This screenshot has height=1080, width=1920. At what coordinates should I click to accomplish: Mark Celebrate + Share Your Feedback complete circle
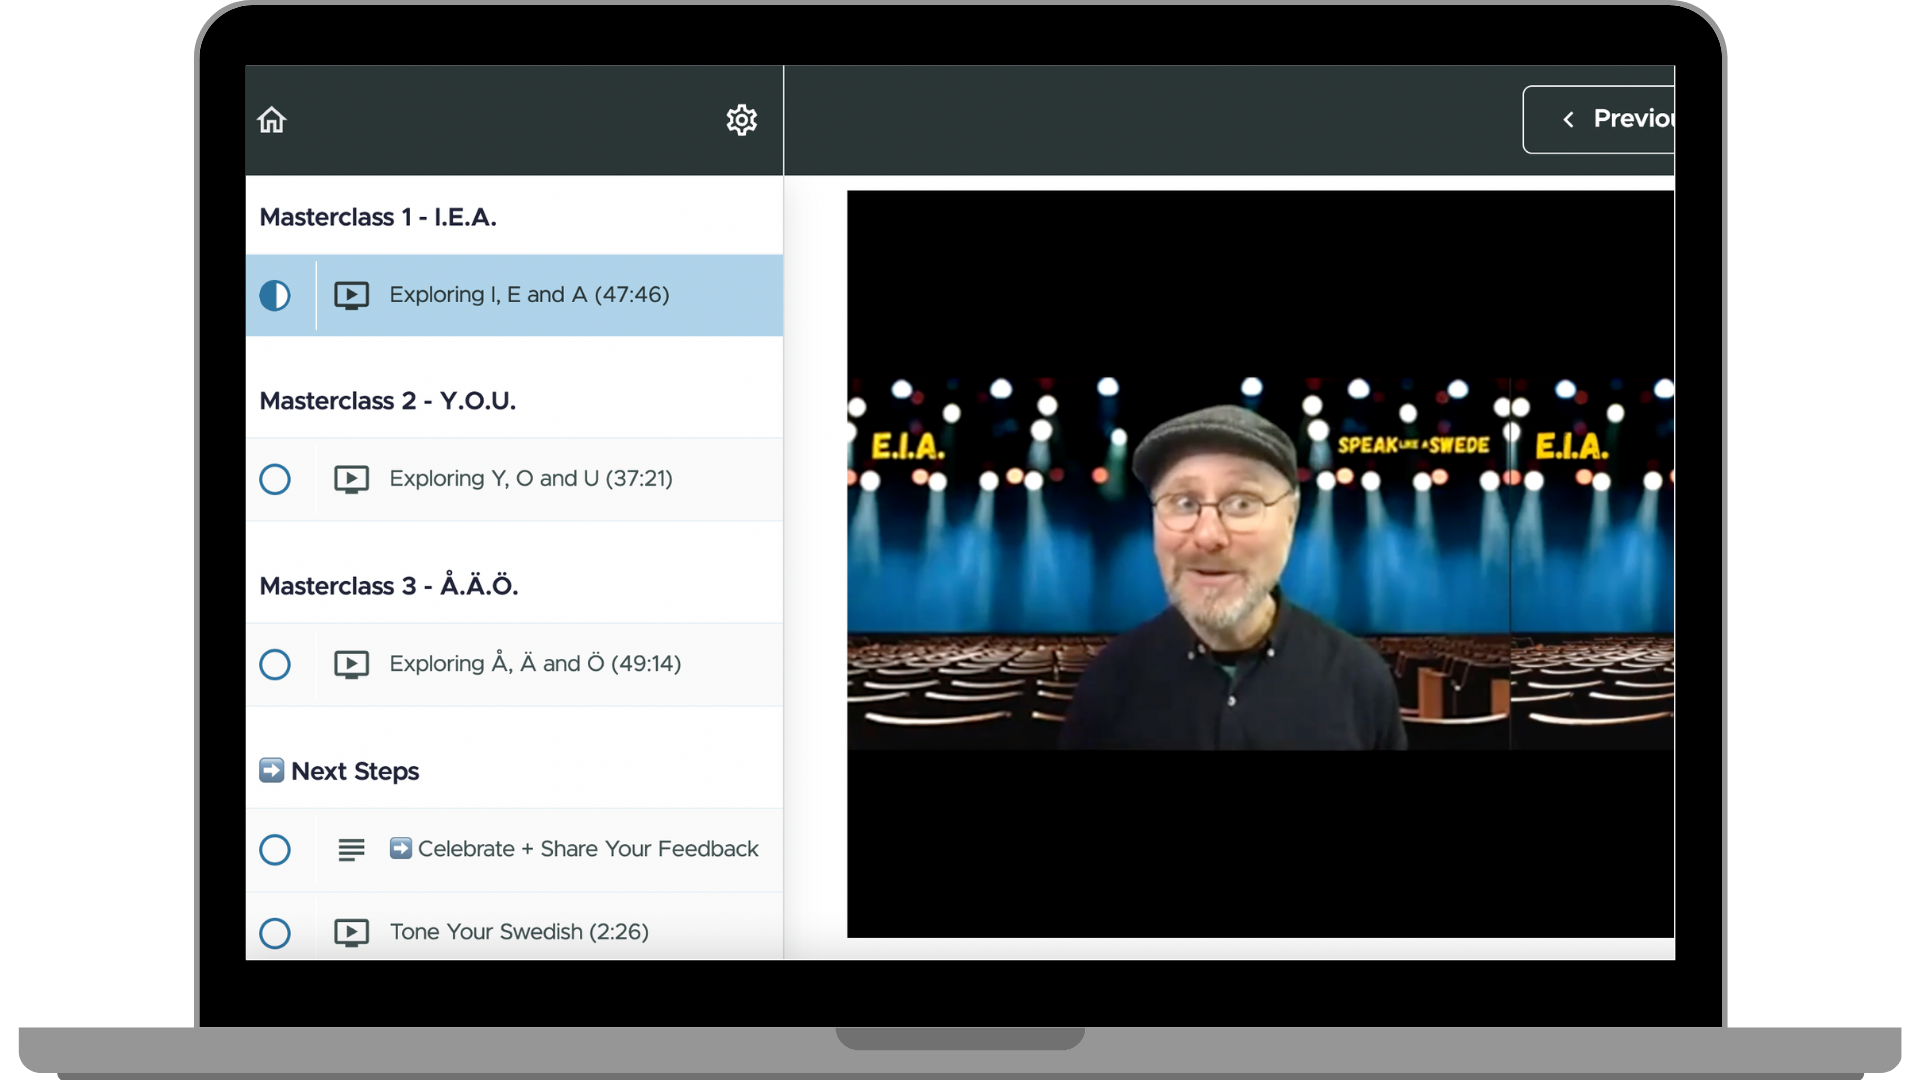275,850
